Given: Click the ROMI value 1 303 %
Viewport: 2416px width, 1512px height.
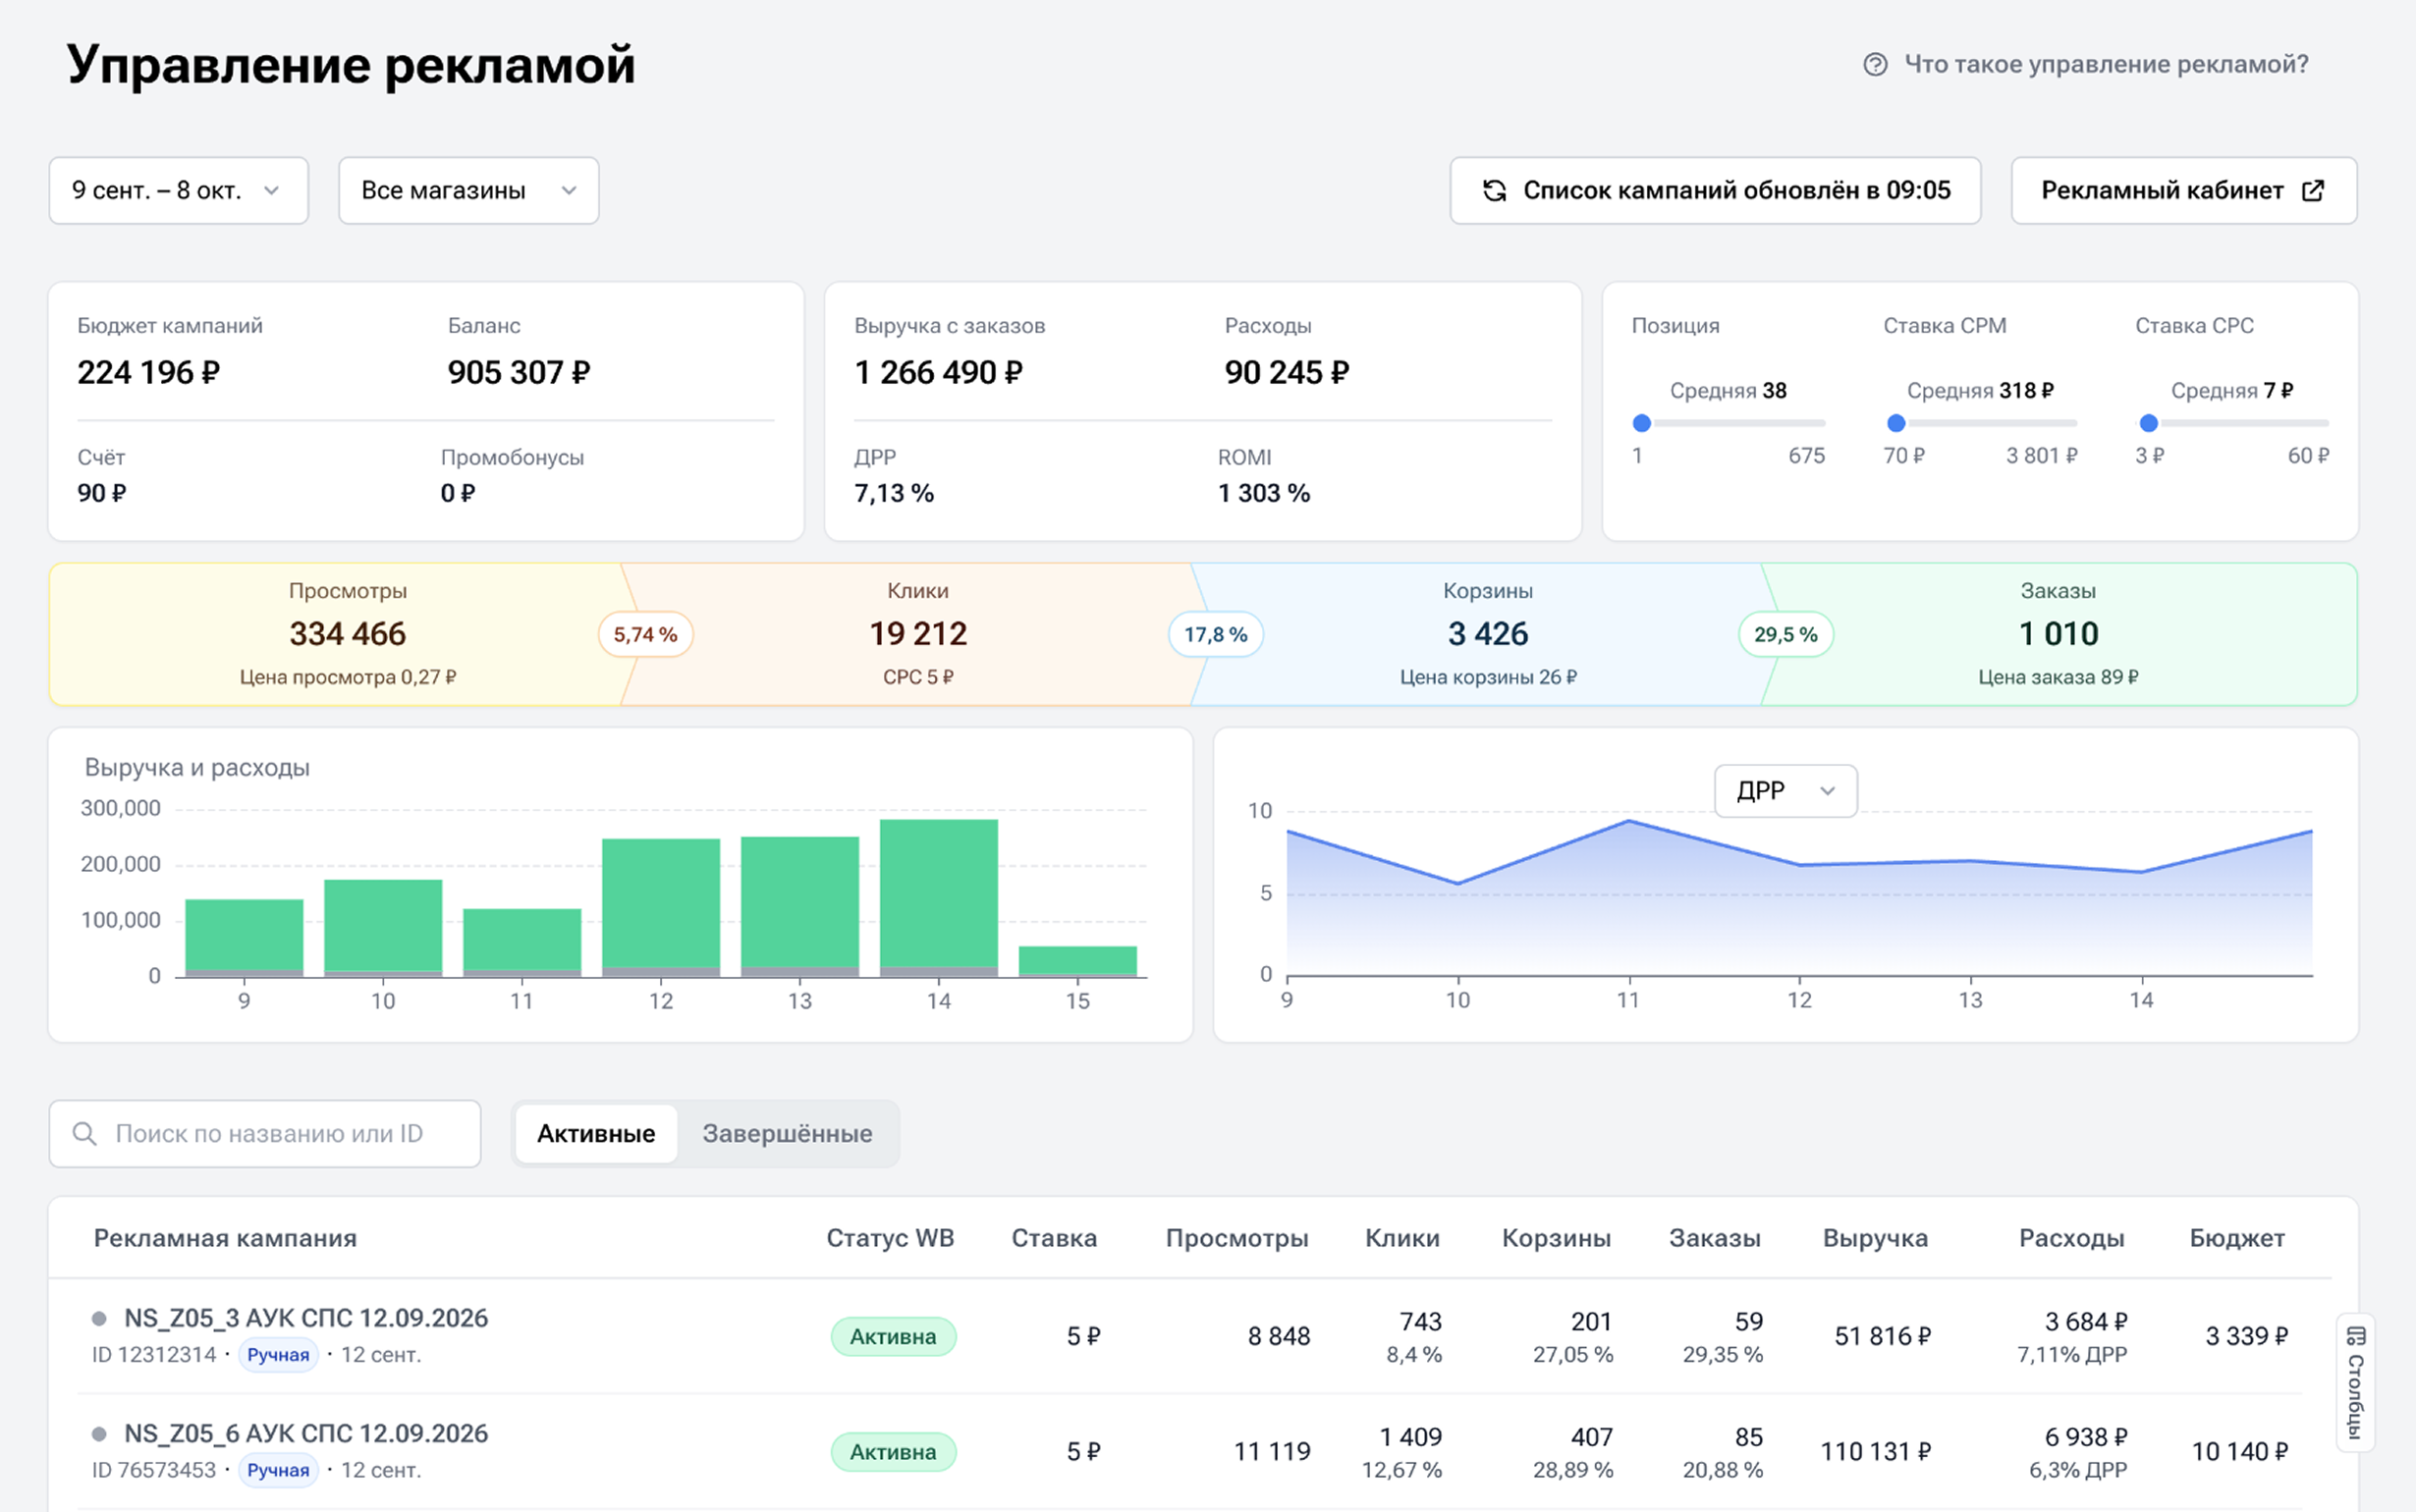Looking at the screenshot, I should (x=1264, y=493).
